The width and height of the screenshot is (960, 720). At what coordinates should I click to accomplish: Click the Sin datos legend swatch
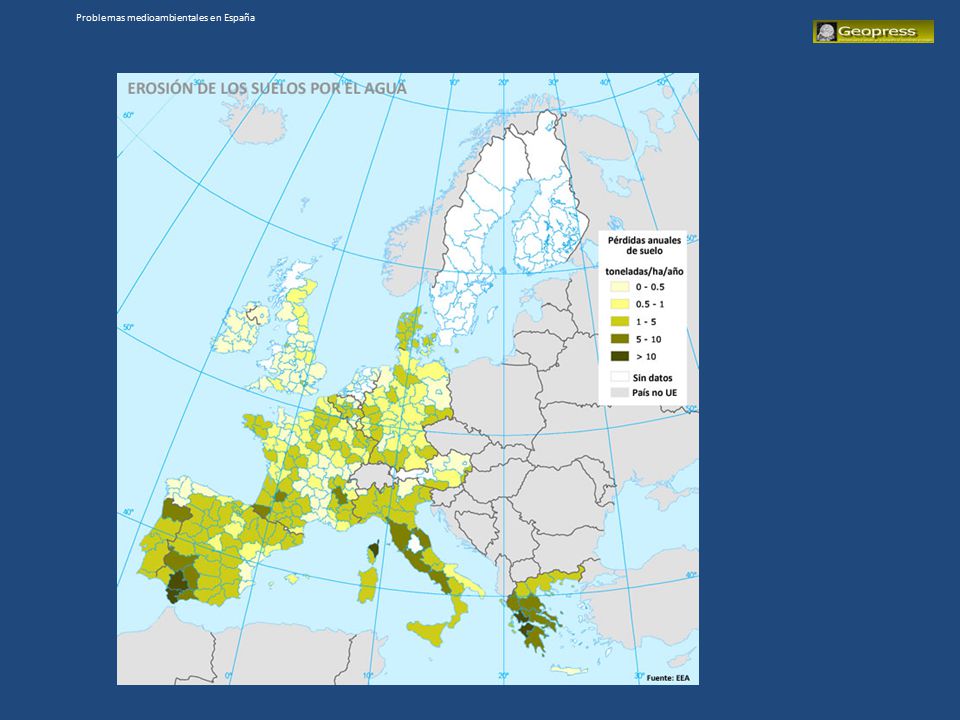620,377
